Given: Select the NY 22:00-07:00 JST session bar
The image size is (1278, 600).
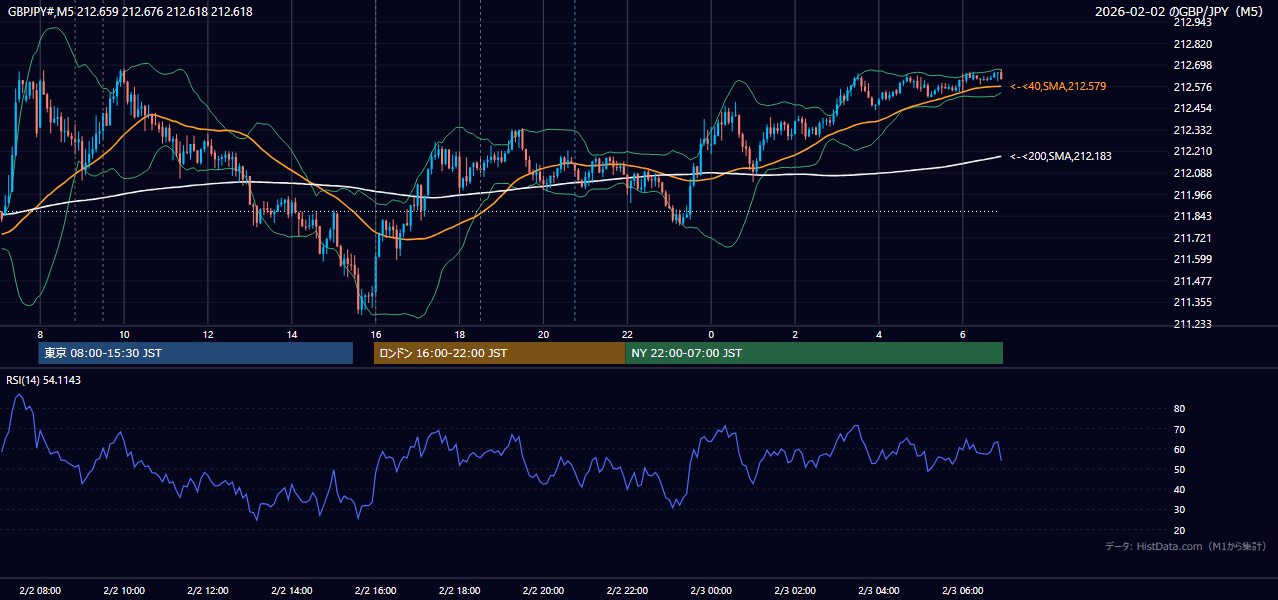Looking at the screenshot, I should 814,353.
